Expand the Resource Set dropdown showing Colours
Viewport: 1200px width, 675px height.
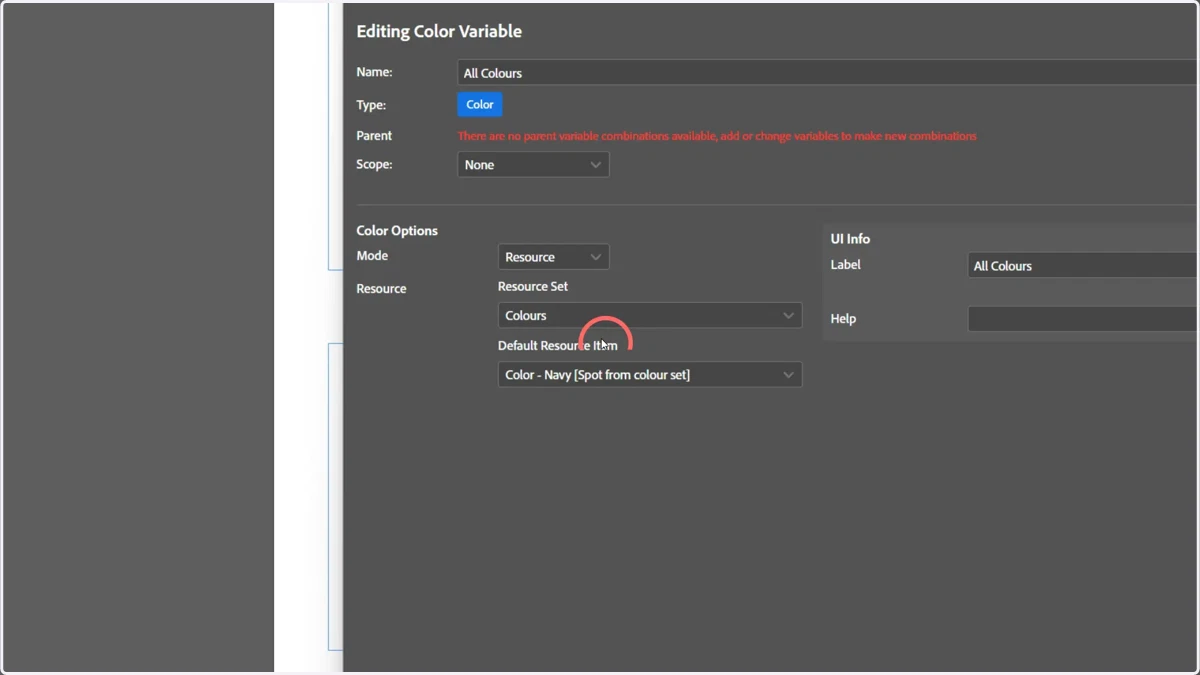[650, 315]
